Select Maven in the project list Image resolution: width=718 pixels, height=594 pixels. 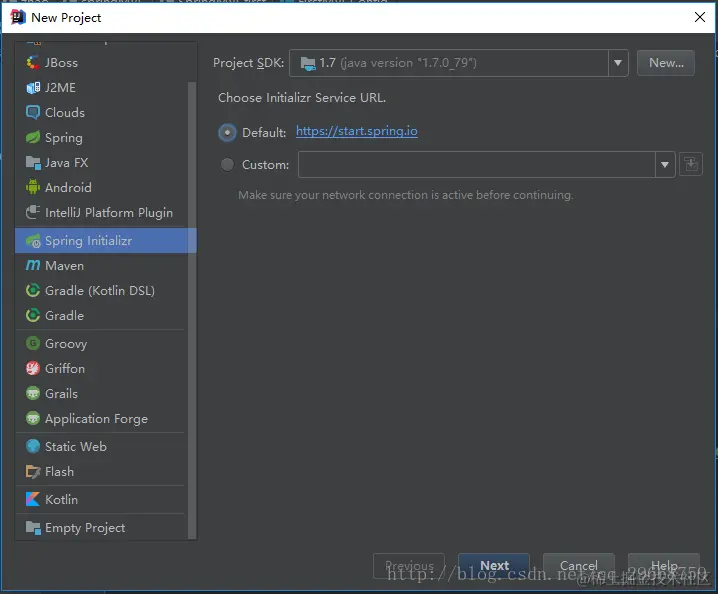[x=102, y=266]
